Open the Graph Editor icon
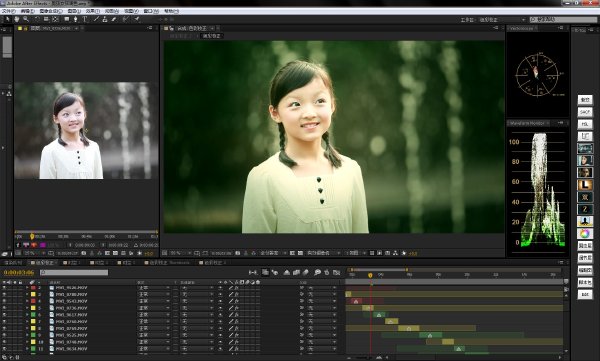Image resolution: width=600 pixels, height=361 pixels. [x=336, y=272]
